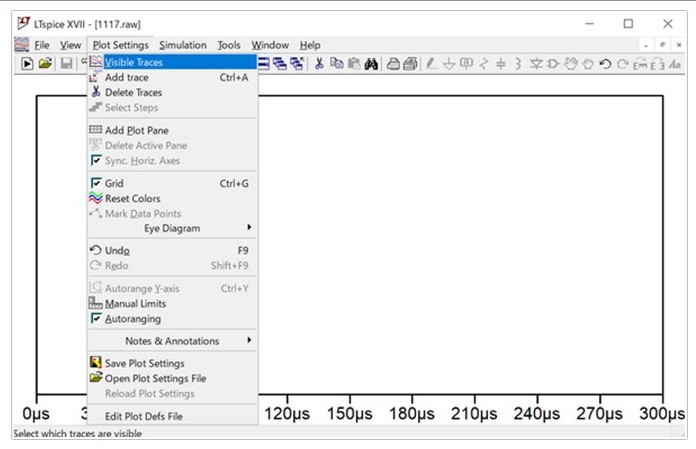Click the Open file folder toolbar icon
Viewport: 696px width, 449px height.
tap(45, 63)
